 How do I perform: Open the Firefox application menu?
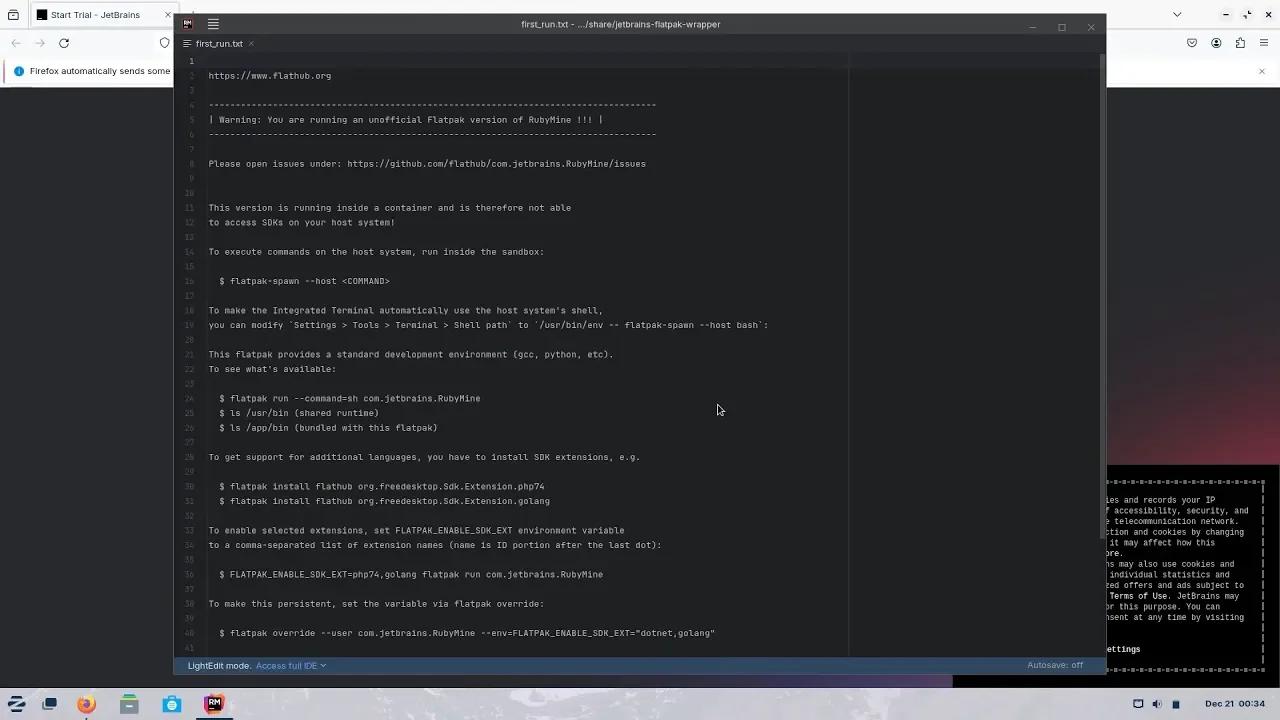[1264, 43]
